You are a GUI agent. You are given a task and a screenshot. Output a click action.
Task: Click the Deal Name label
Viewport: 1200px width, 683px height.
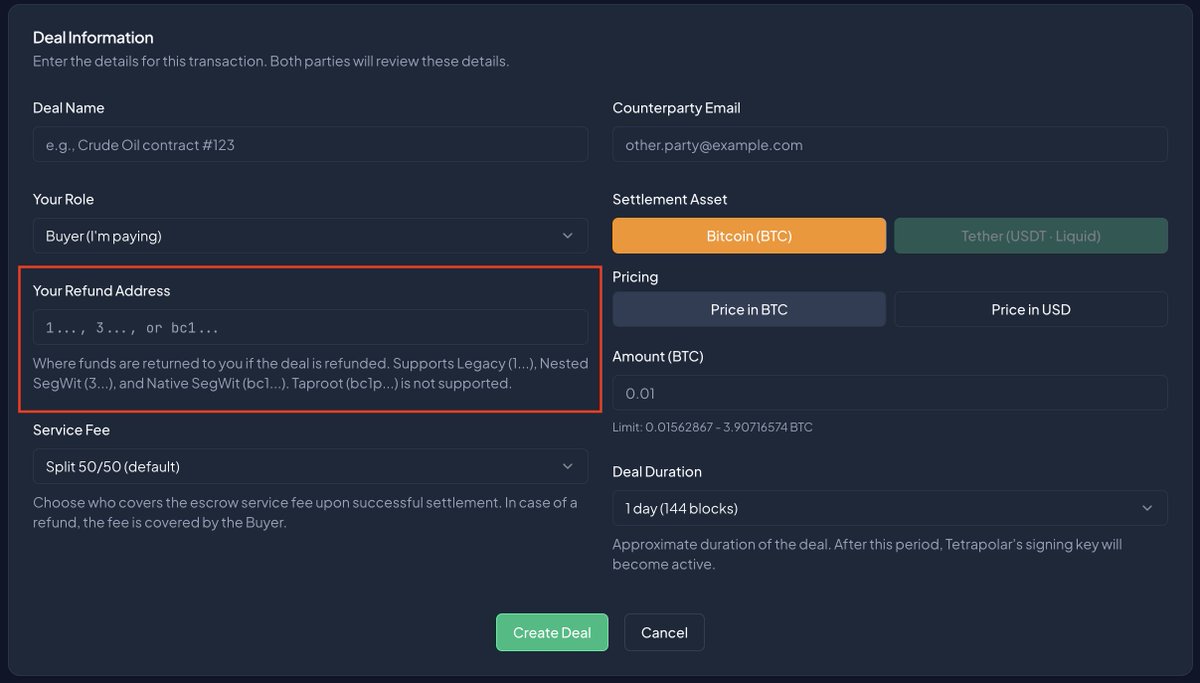[69, 108]
